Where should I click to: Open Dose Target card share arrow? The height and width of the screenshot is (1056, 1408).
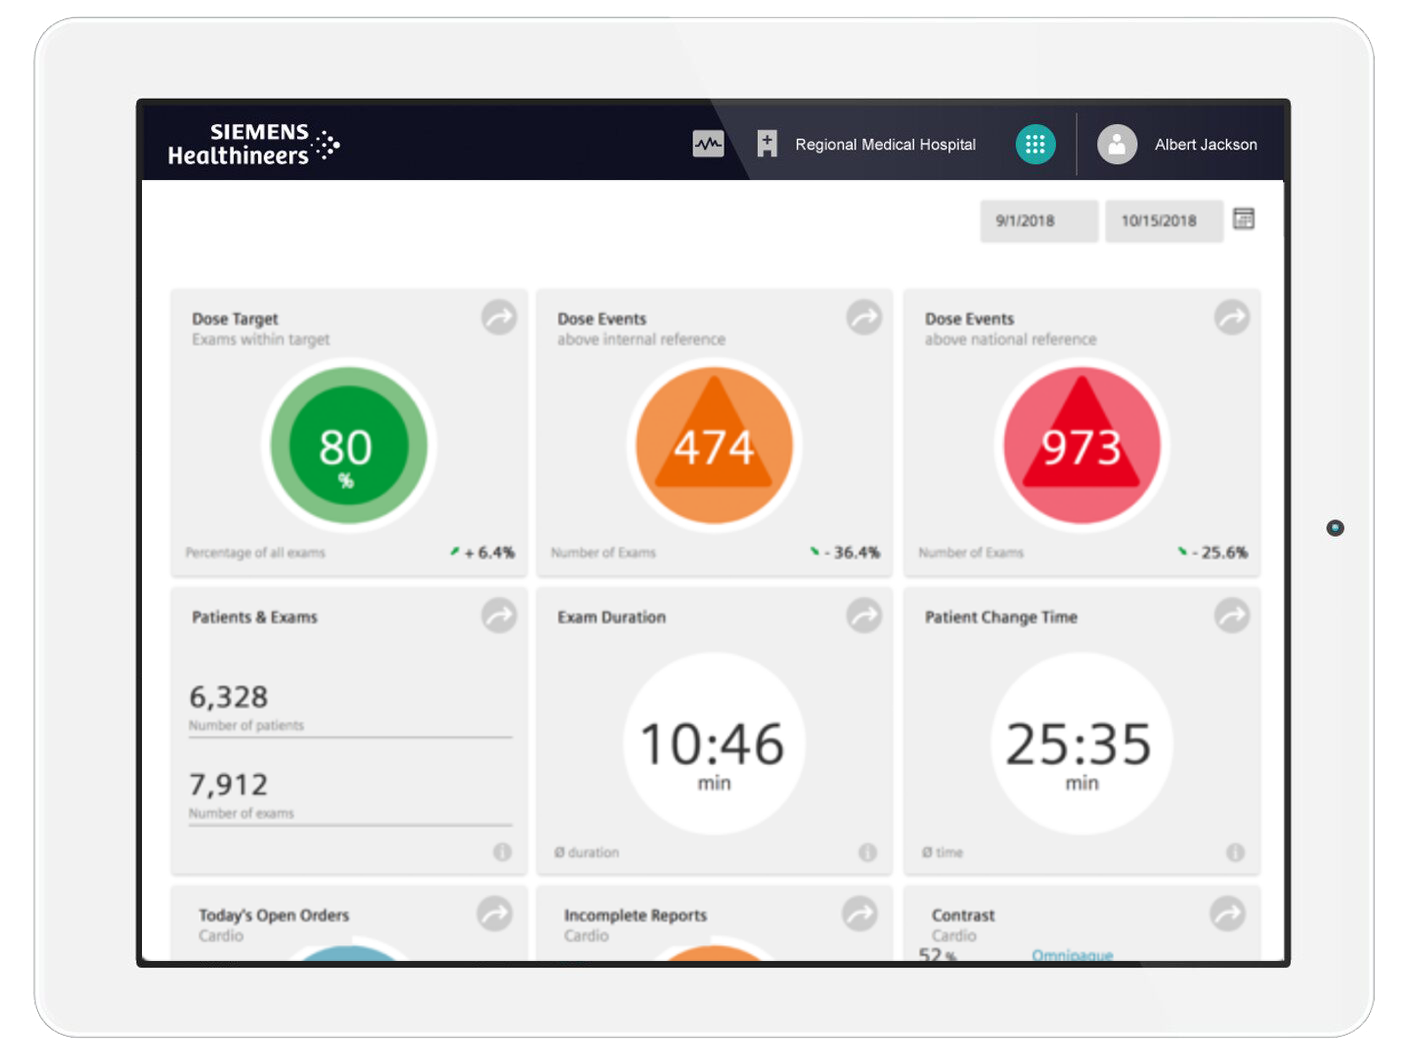(x=499, y=317)
